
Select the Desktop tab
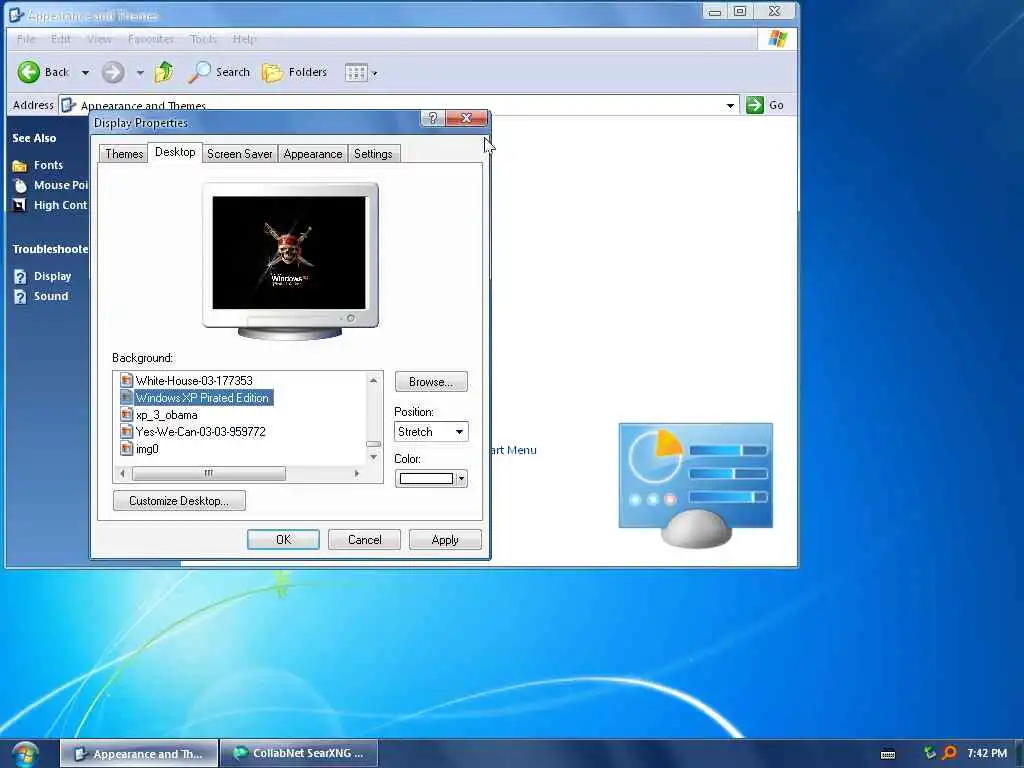[x=175, y=152]
